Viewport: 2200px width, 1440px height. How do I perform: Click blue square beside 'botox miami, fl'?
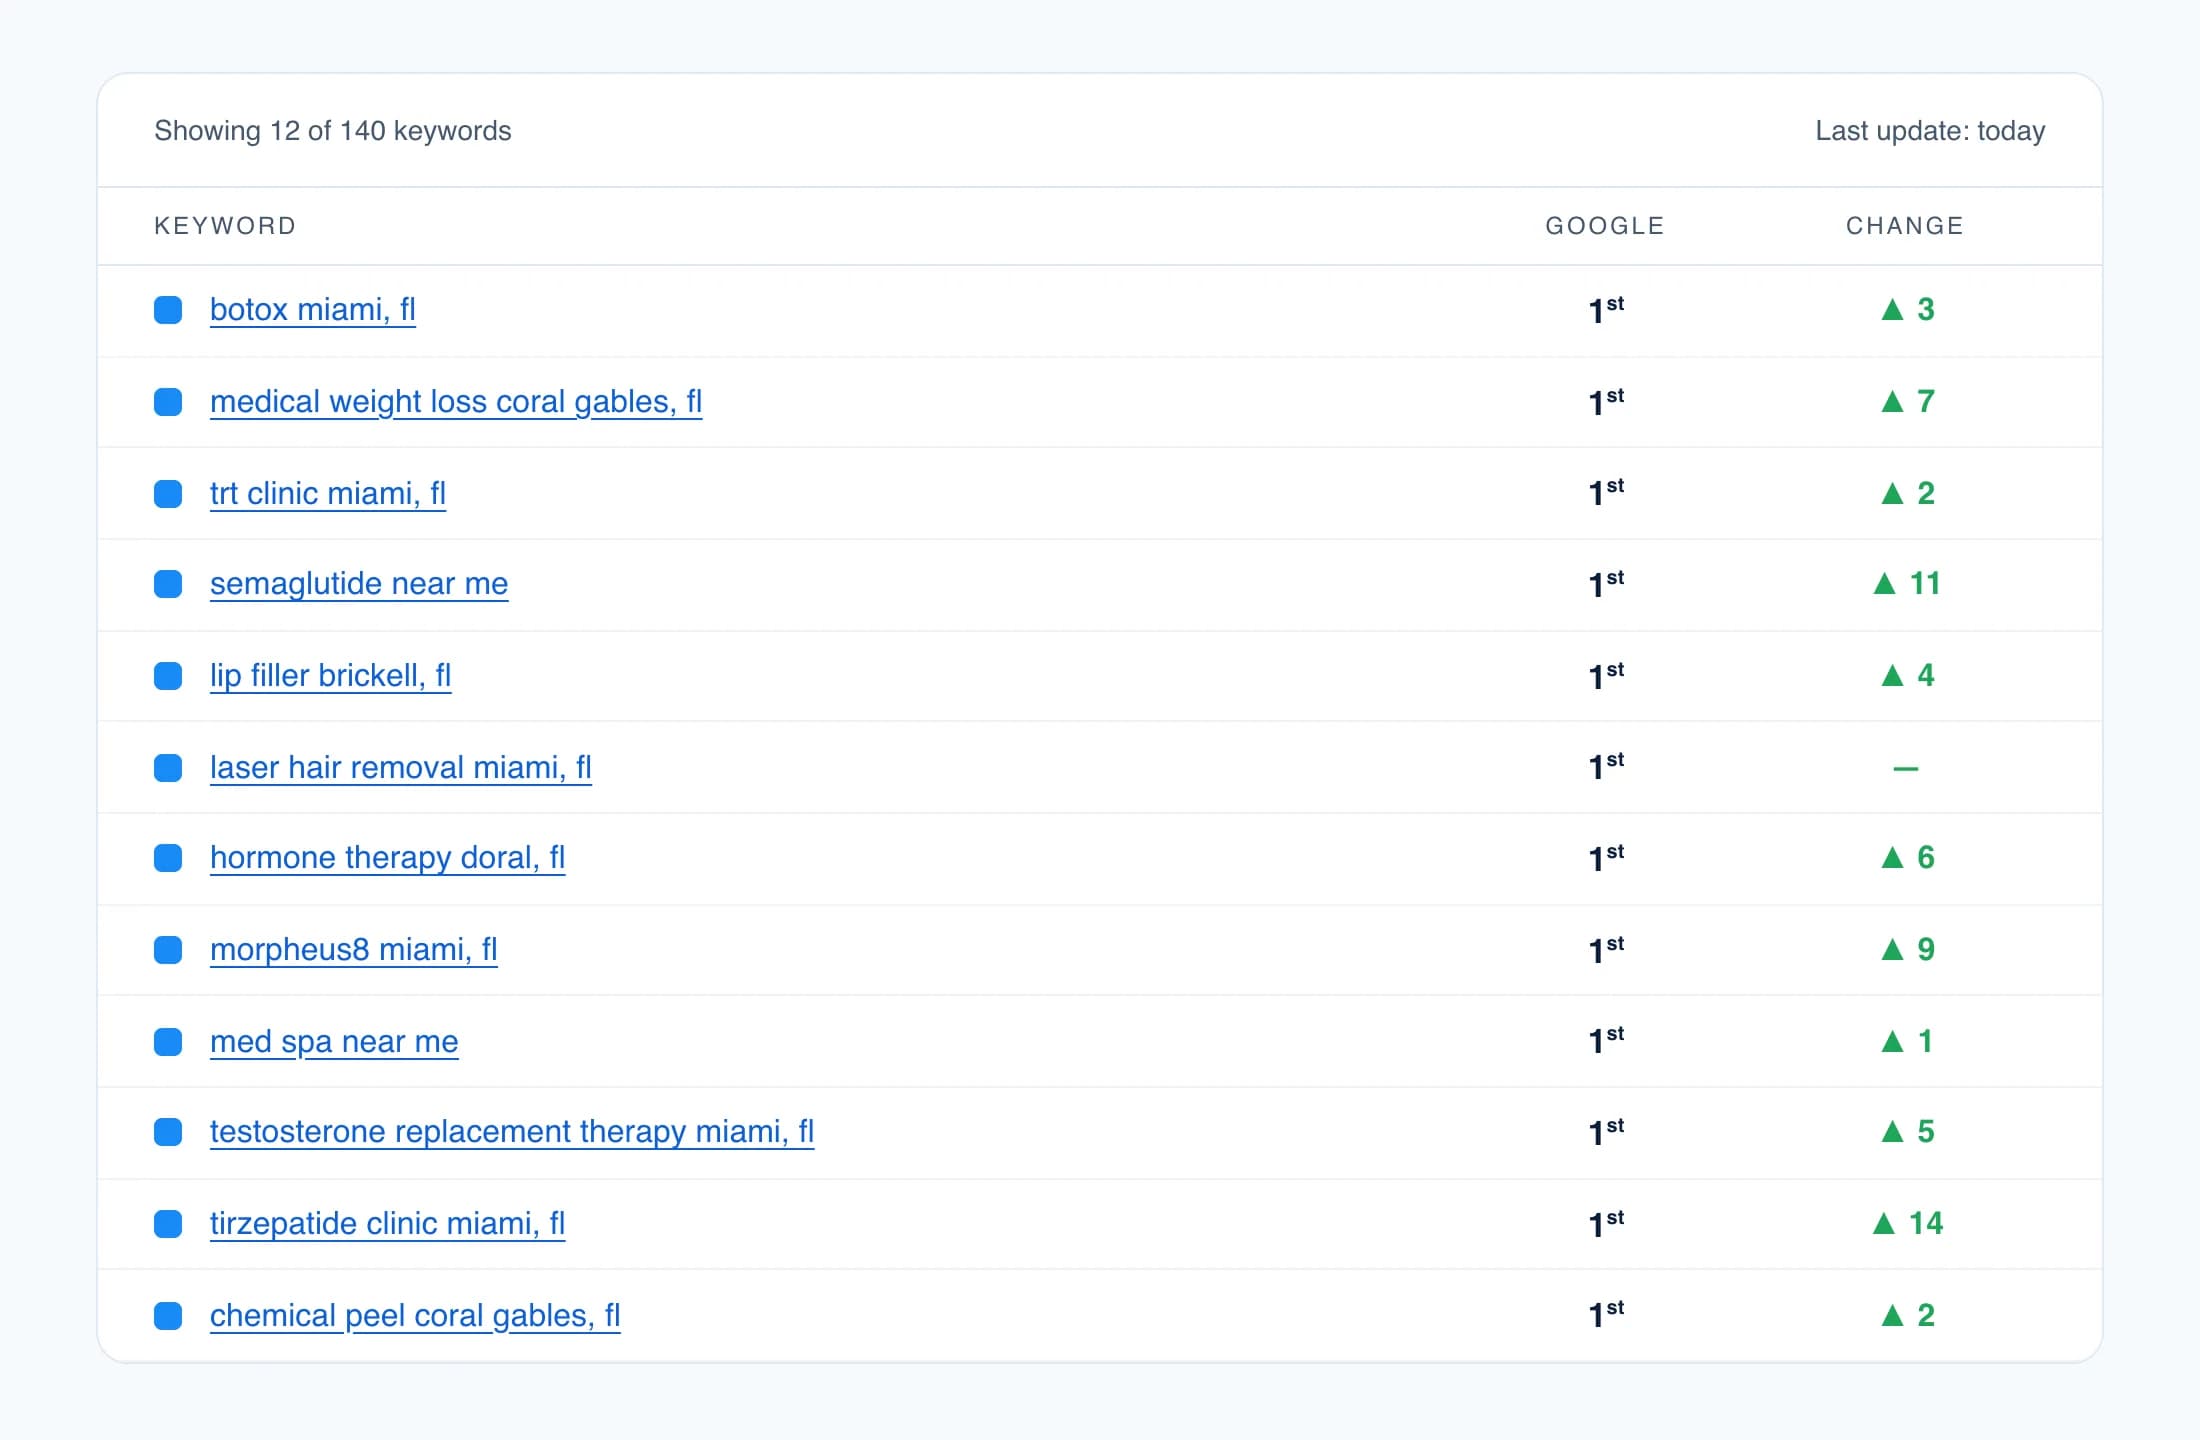pos(168,310)
